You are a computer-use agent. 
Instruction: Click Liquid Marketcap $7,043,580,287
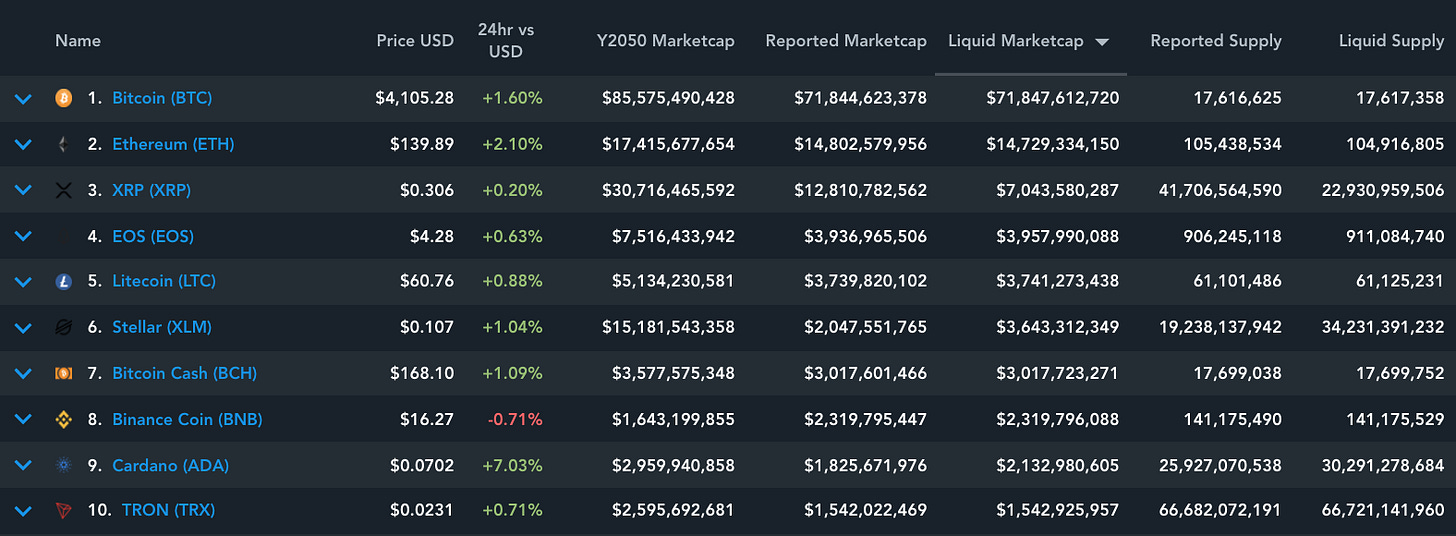click(x=1058, y=190)
